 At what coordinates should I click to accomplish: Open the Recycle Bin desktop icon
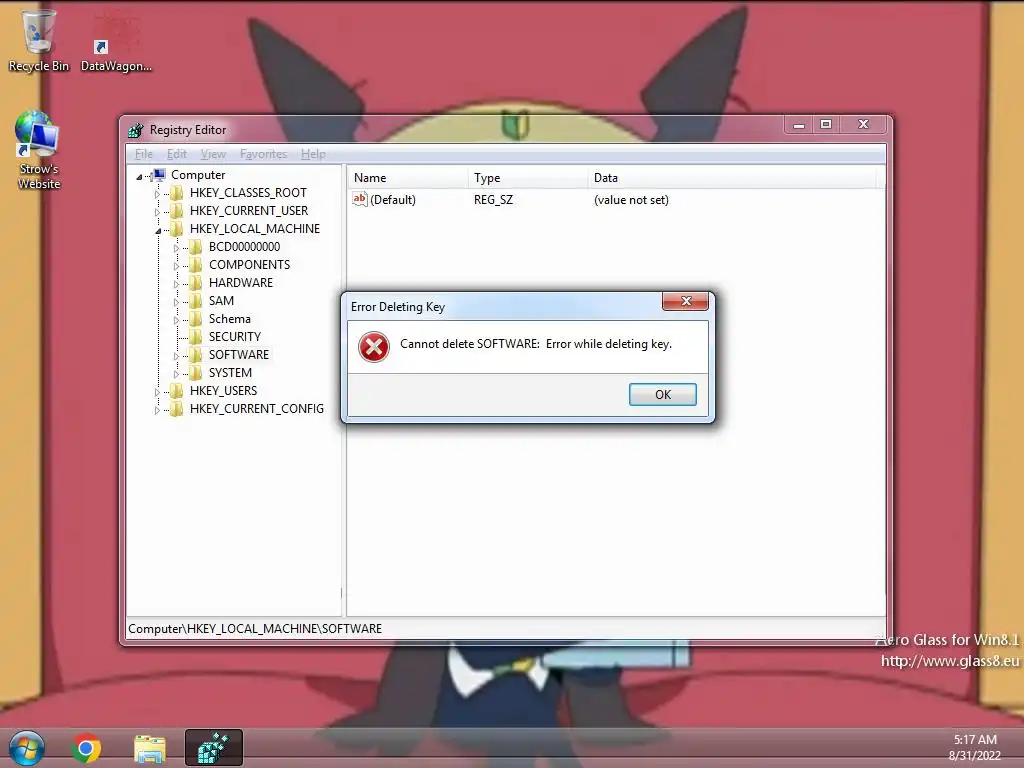click(x=39, y=40)
